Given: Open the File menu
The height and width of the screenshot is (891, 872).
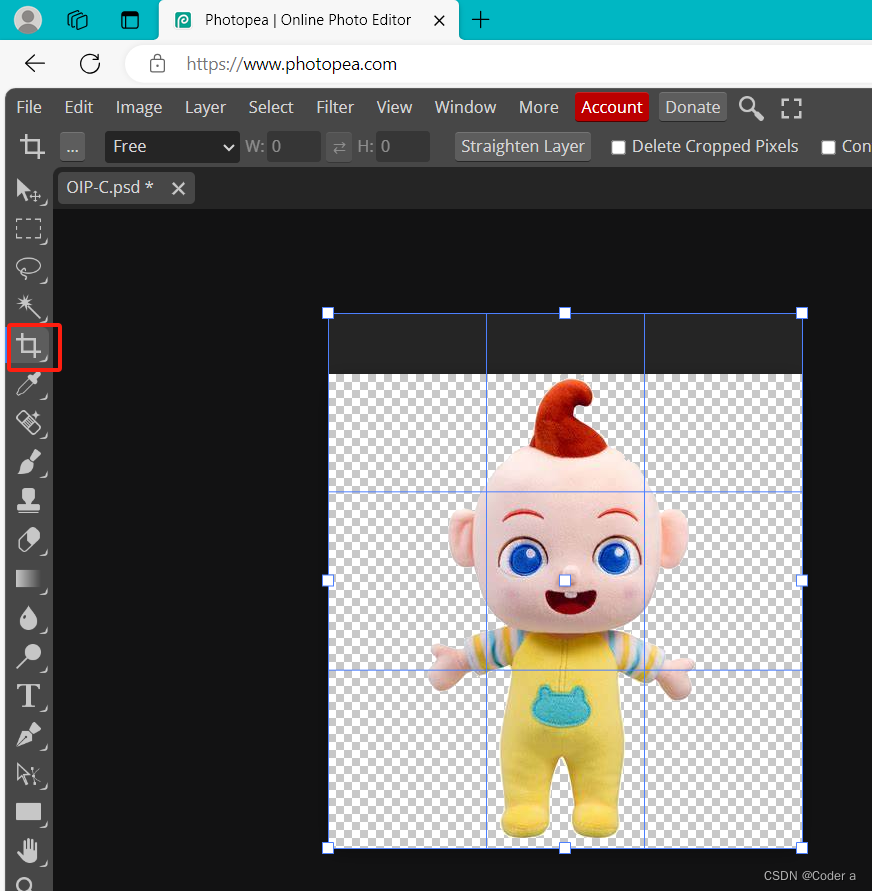Looking at the screenshot, I should click(29, 107).
